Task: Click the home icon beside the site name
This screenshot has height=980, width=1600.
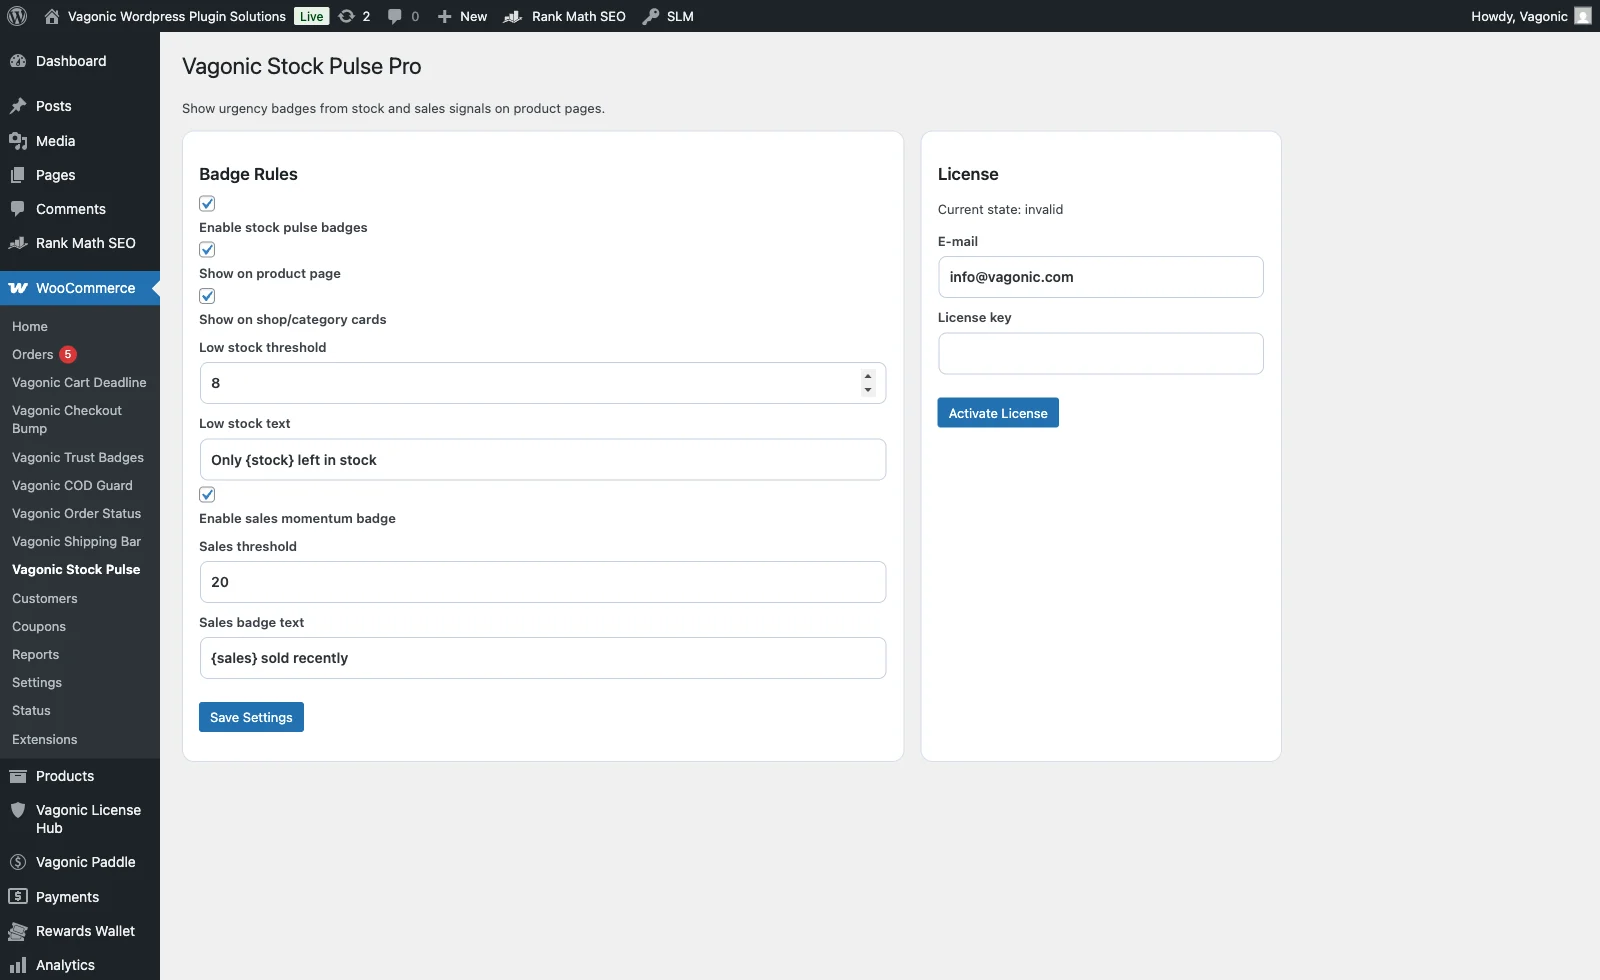Action: tap(52, 16)
